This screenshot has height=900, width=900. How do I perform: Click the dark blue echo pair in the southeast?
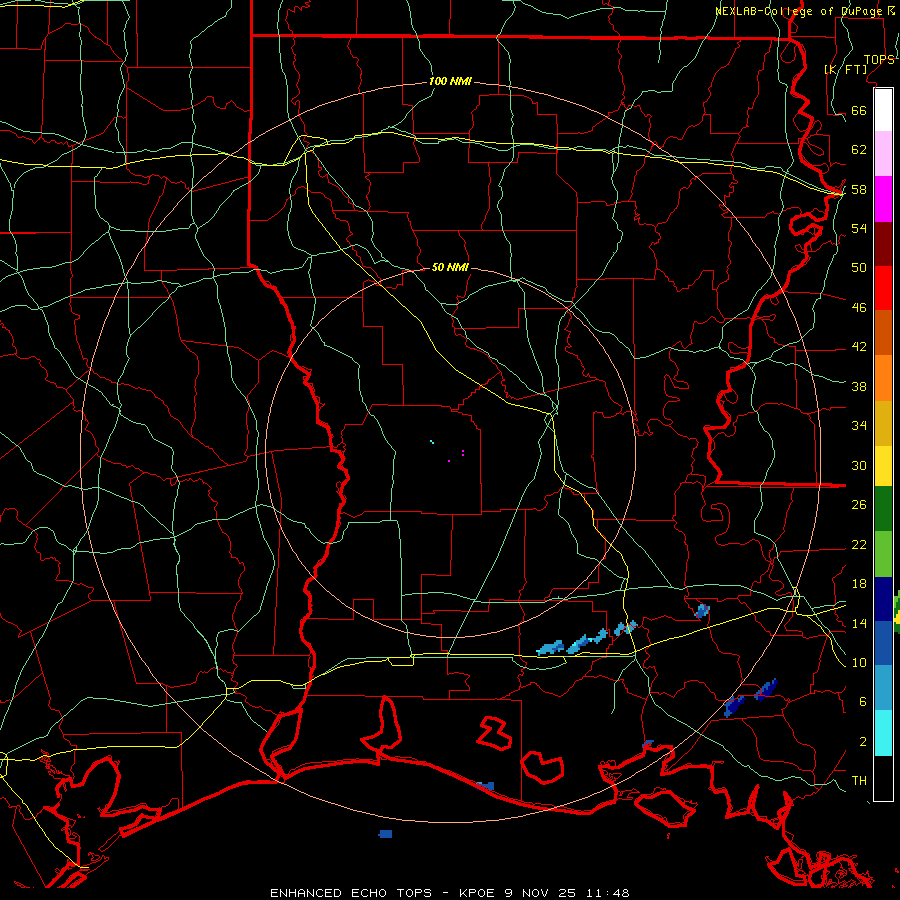750,697
